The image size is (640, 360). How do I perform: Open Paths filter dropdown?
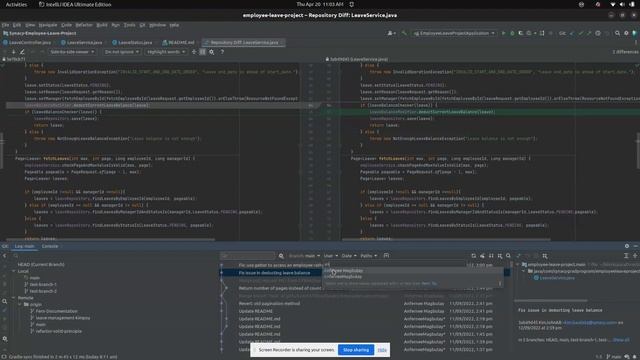point(369,256)
